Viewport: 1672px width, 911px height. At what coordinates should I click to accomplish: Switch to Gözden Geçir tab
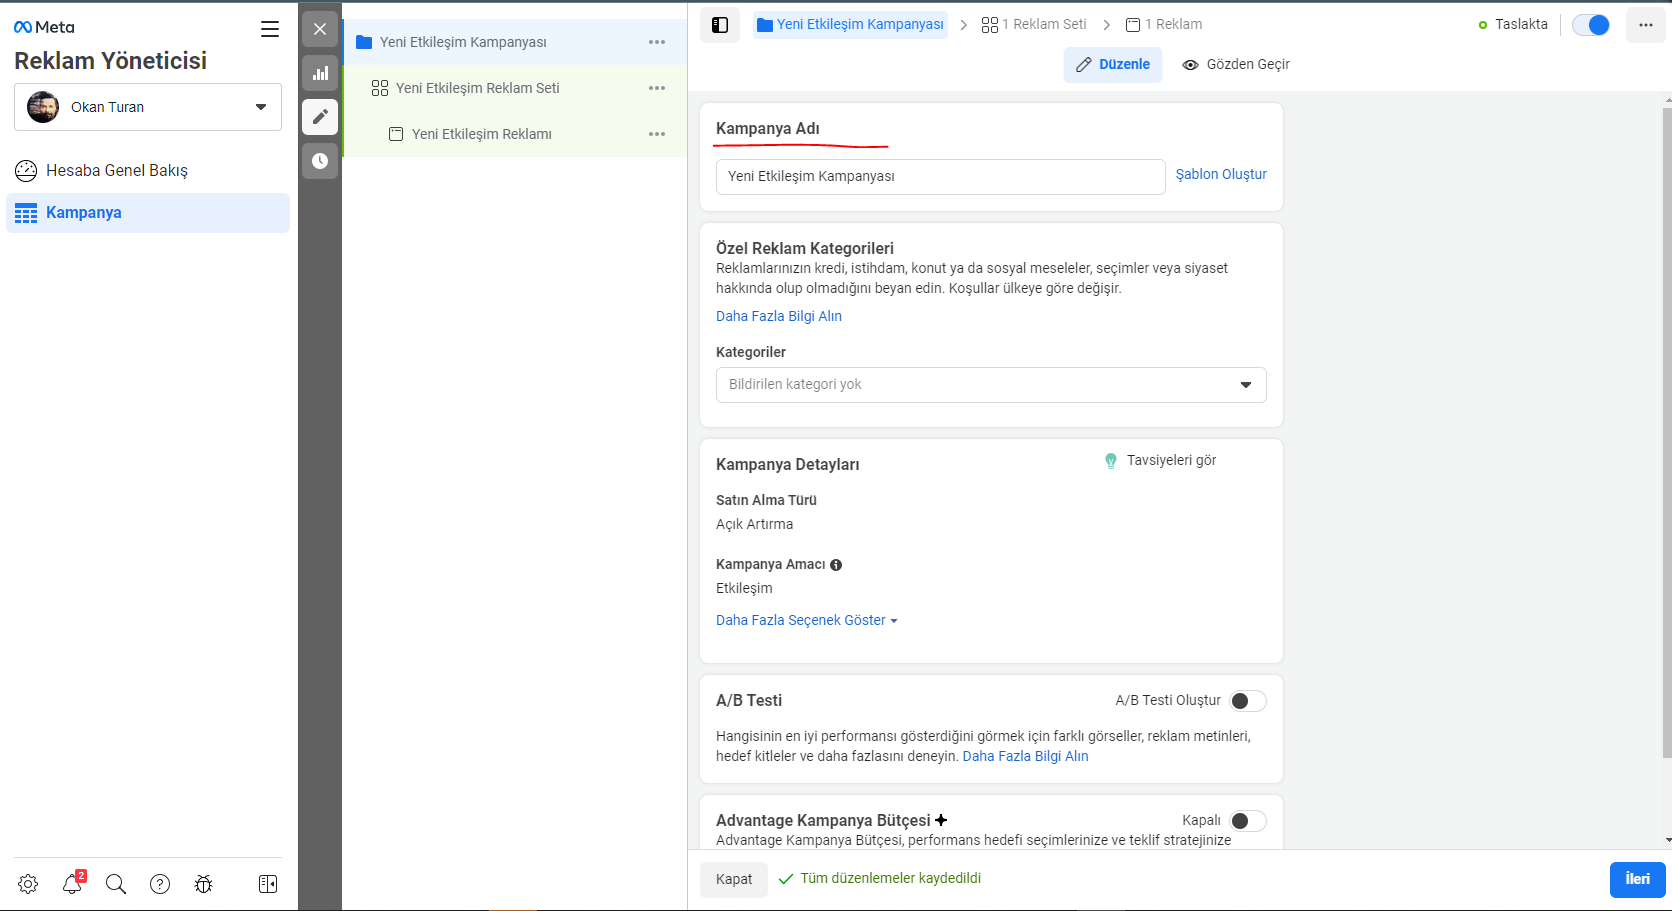pos(1236,65)
